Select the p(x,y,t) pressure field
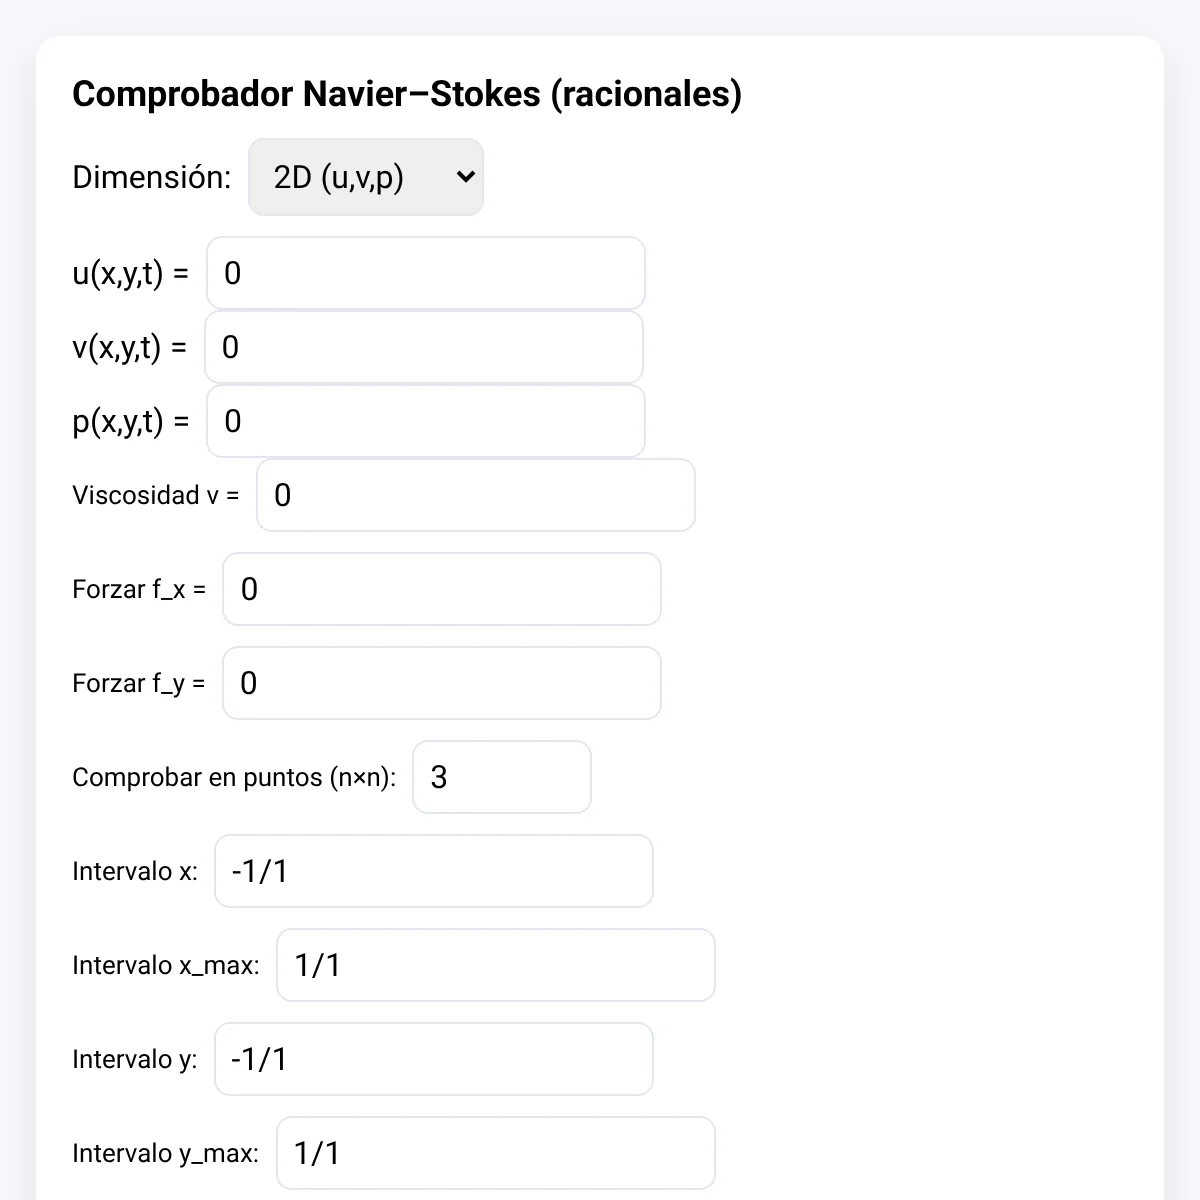This screenshot has height=1200, width=1200. click(x=426, y=421)
